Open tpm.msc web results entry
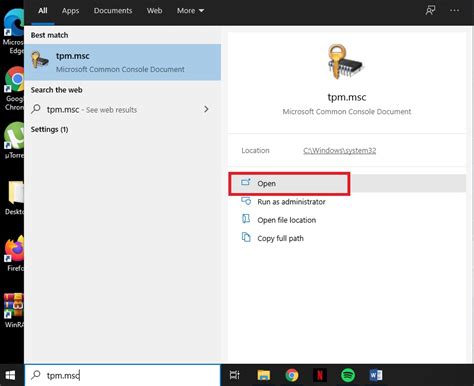 [122, 109]
